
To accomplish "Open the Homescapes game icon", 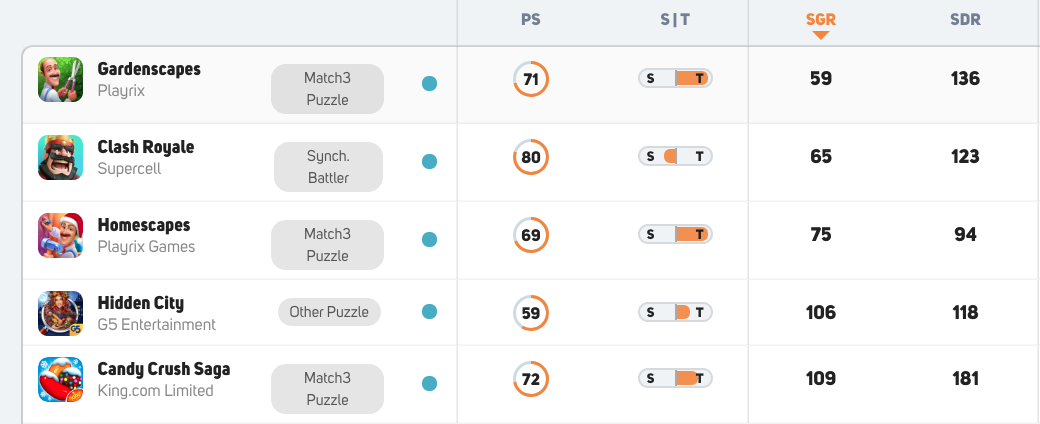I will click(60, 235).
